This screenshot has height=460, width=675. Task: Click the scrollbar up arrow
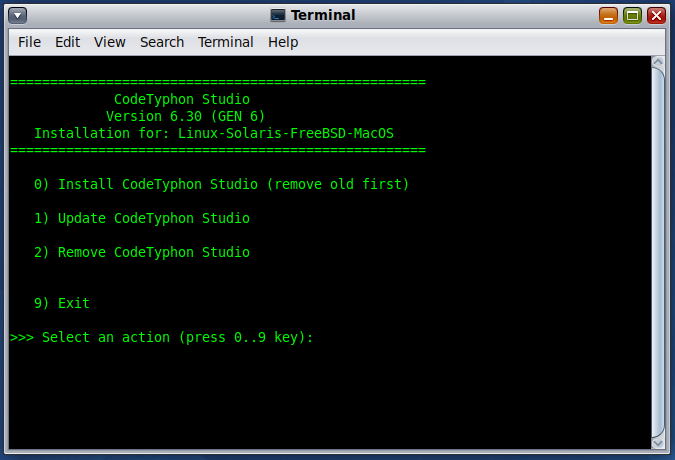(658, 62)
